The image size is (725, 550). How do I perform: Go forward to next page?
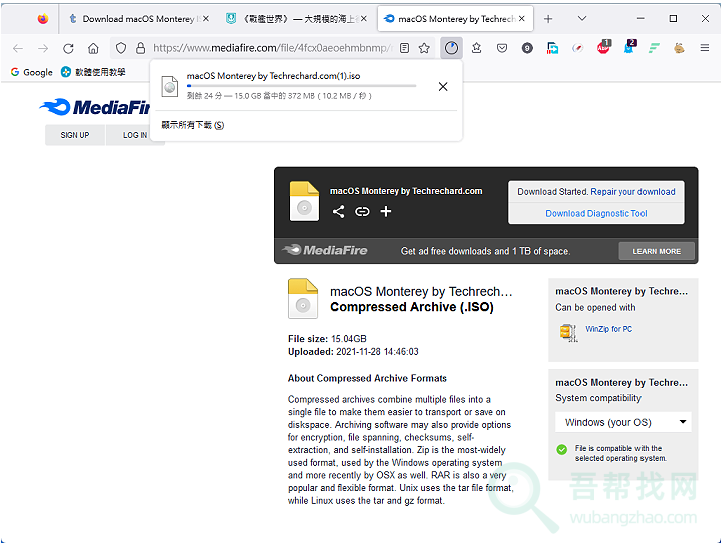[x=43, y=48]
